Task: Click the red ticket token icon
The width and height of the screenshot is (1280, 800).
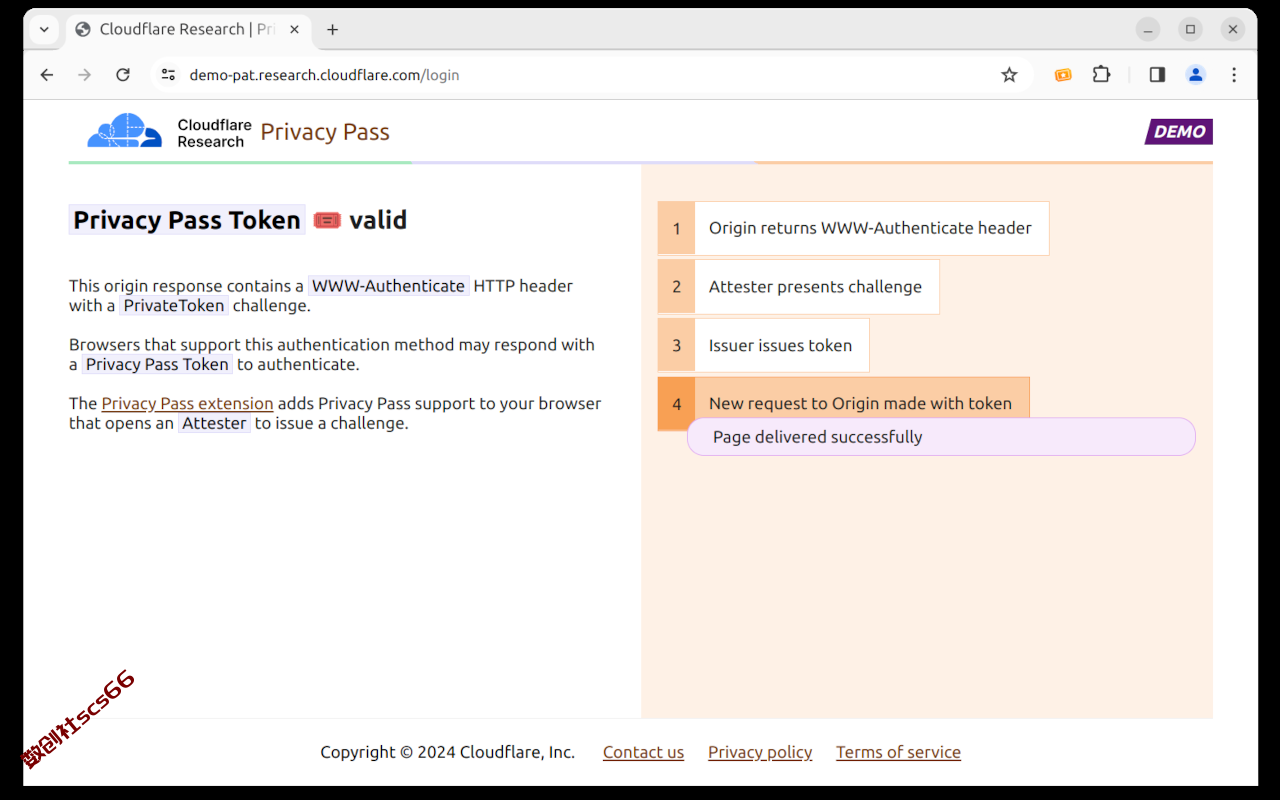Action: [327, 220]
